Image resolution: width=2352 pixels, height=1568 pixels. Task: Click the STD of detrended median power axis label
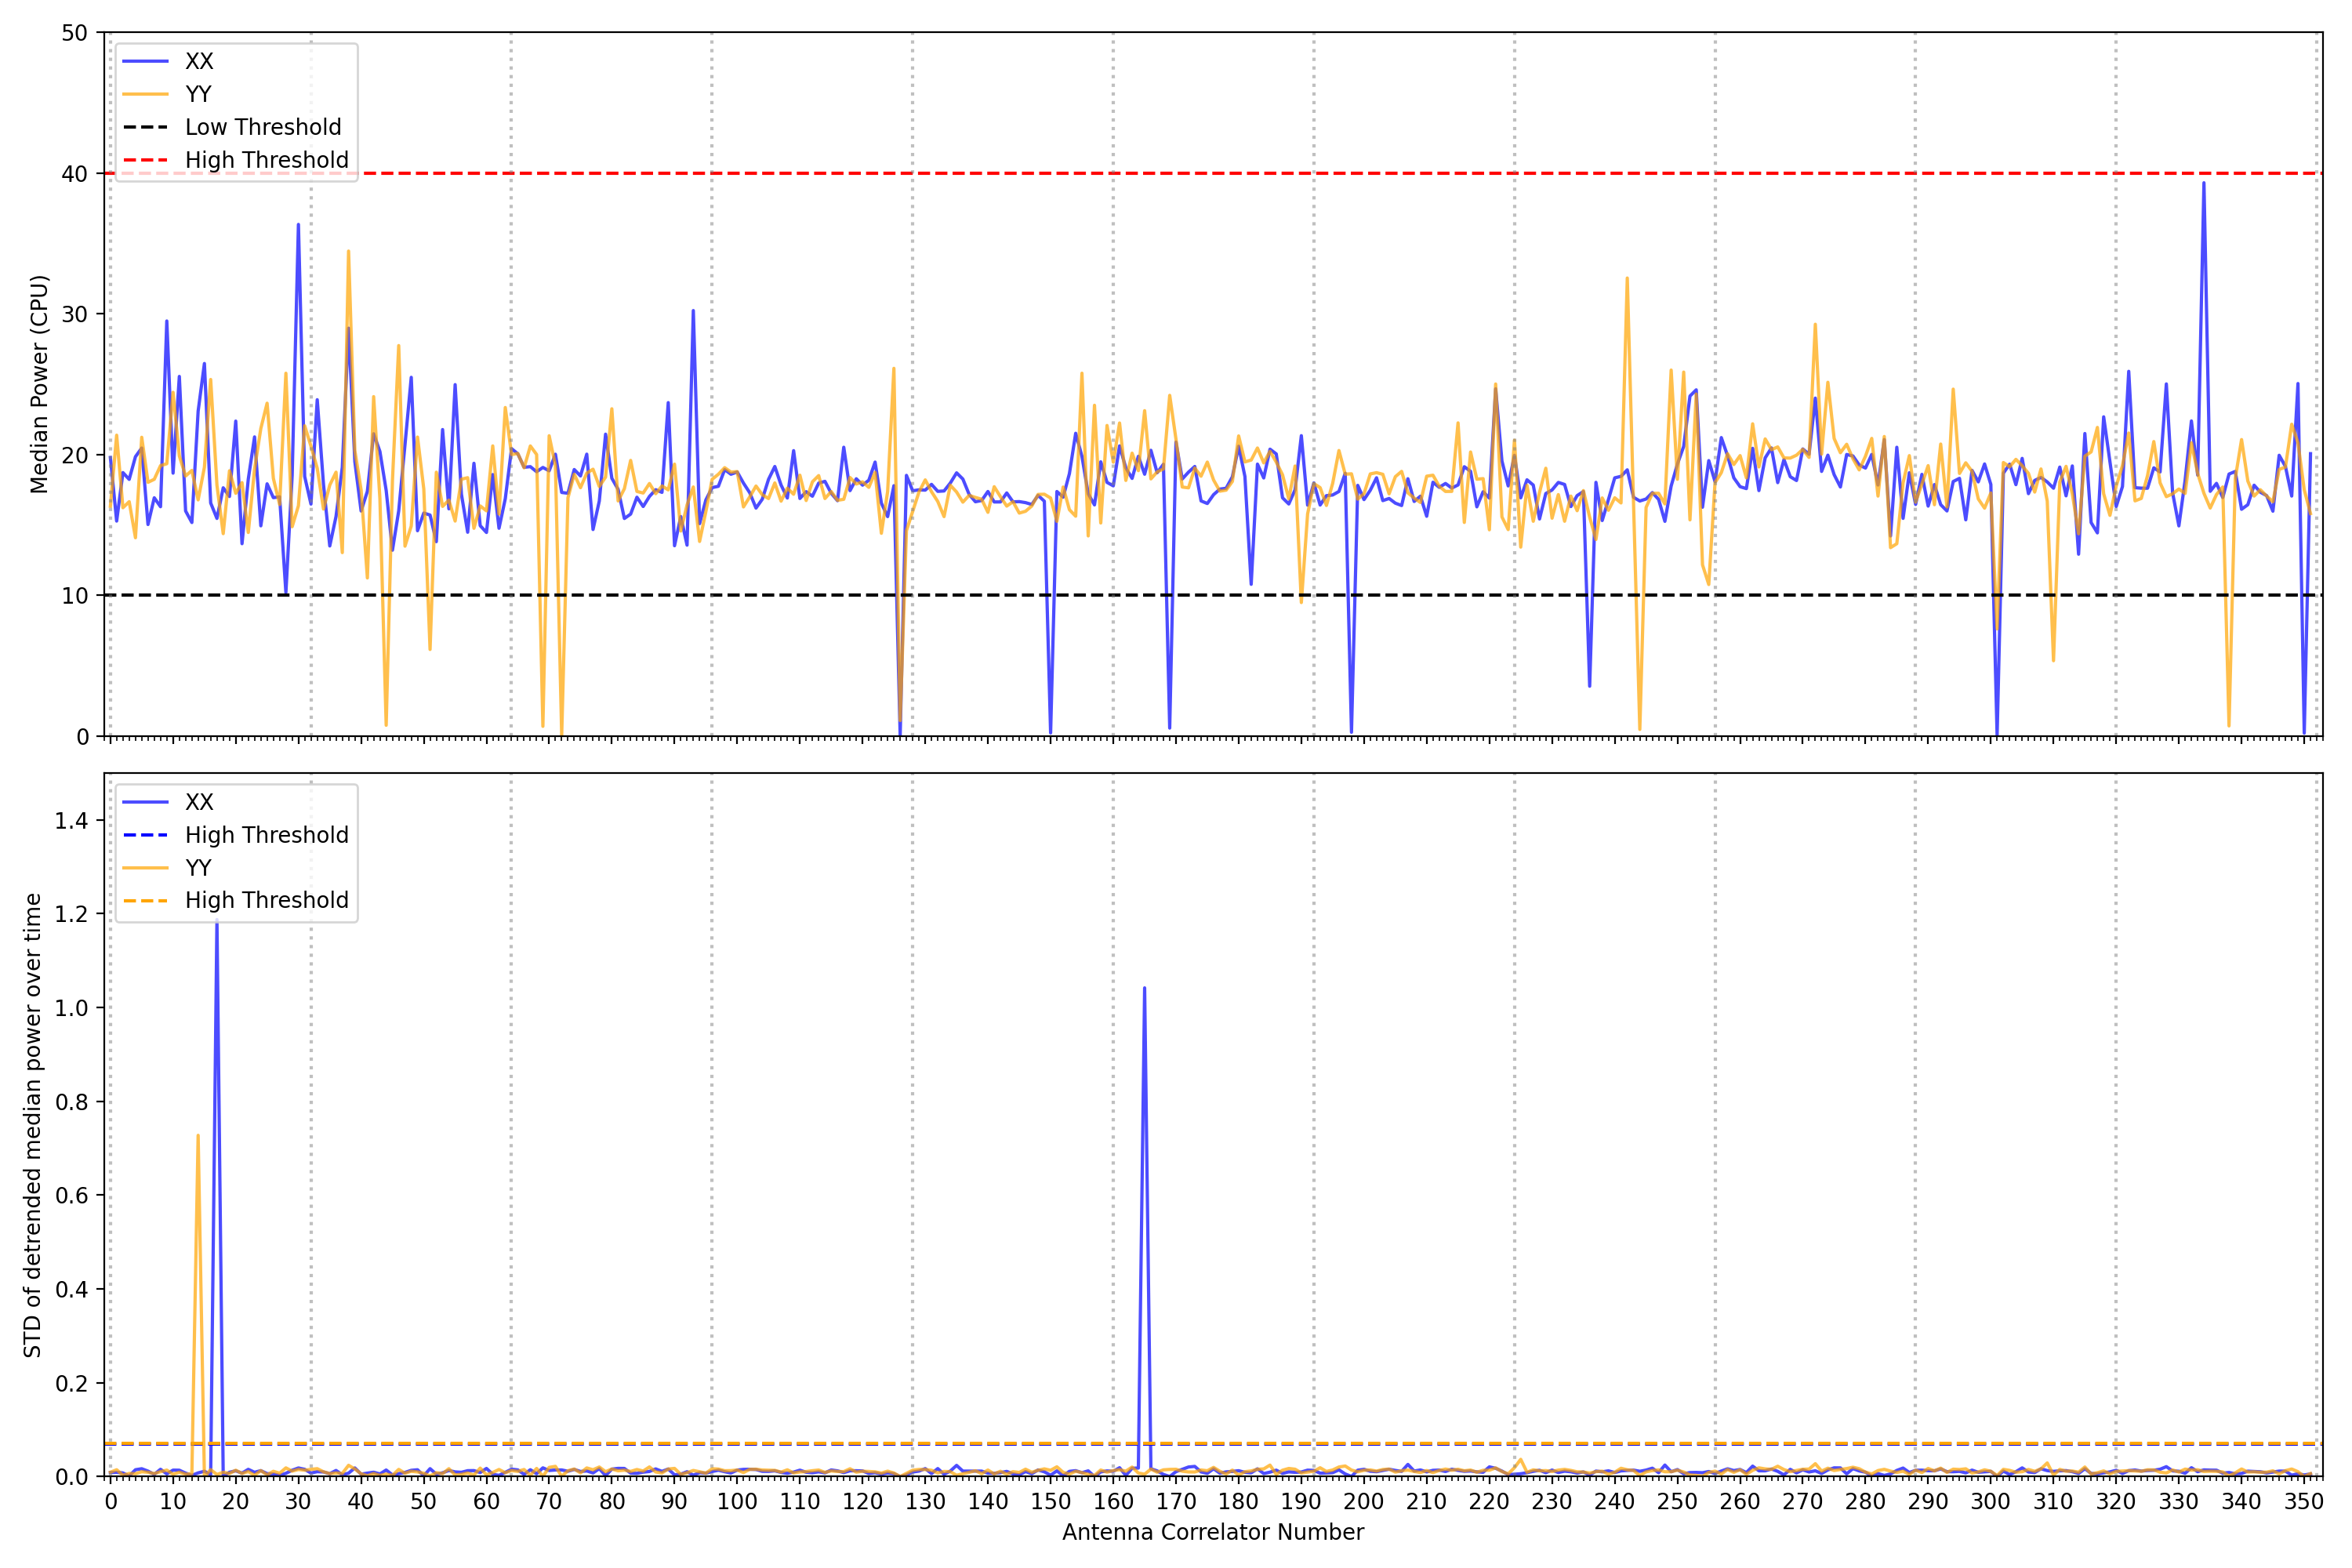[32, 1125]
